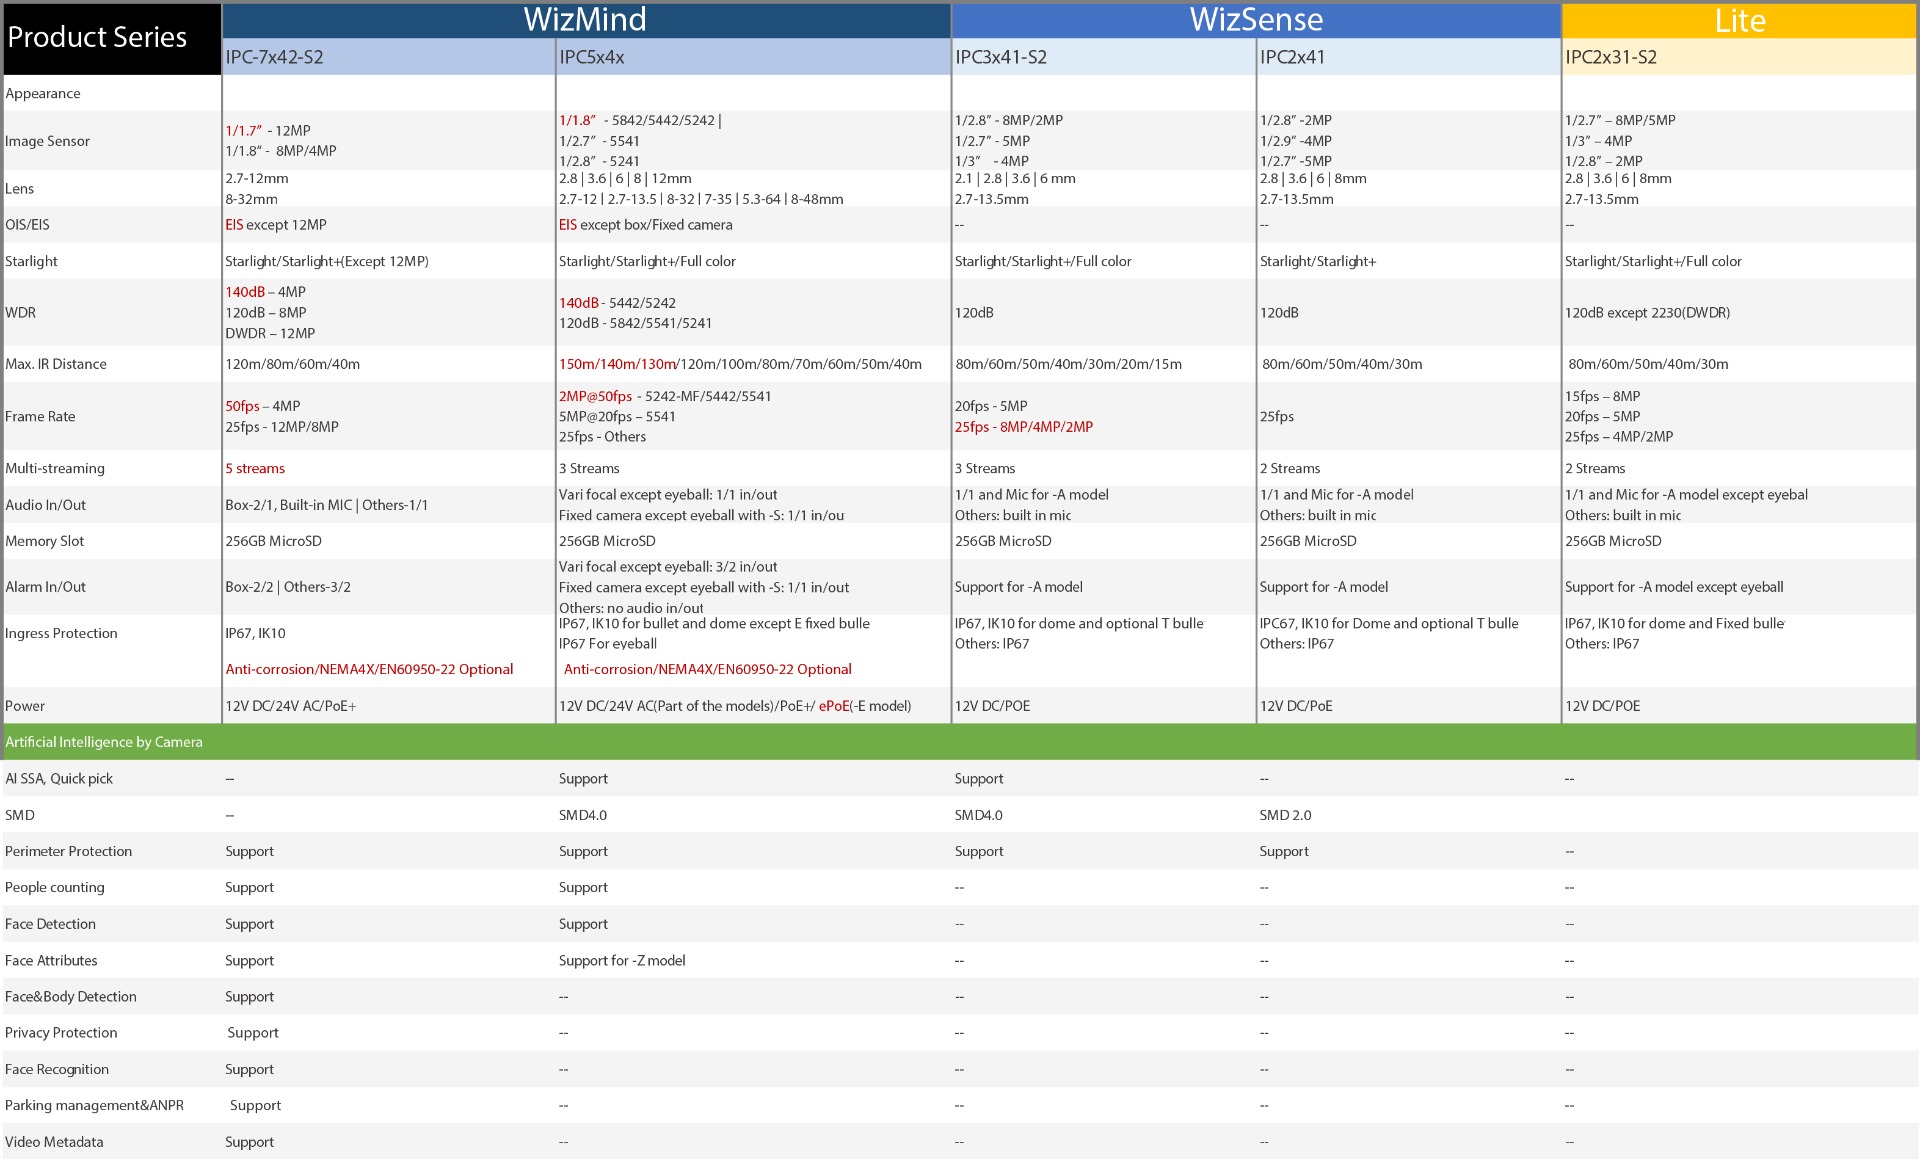Select the OIS/EIS row label
This screenshot has height=1159, width=1920.
[x=27, y=224]
